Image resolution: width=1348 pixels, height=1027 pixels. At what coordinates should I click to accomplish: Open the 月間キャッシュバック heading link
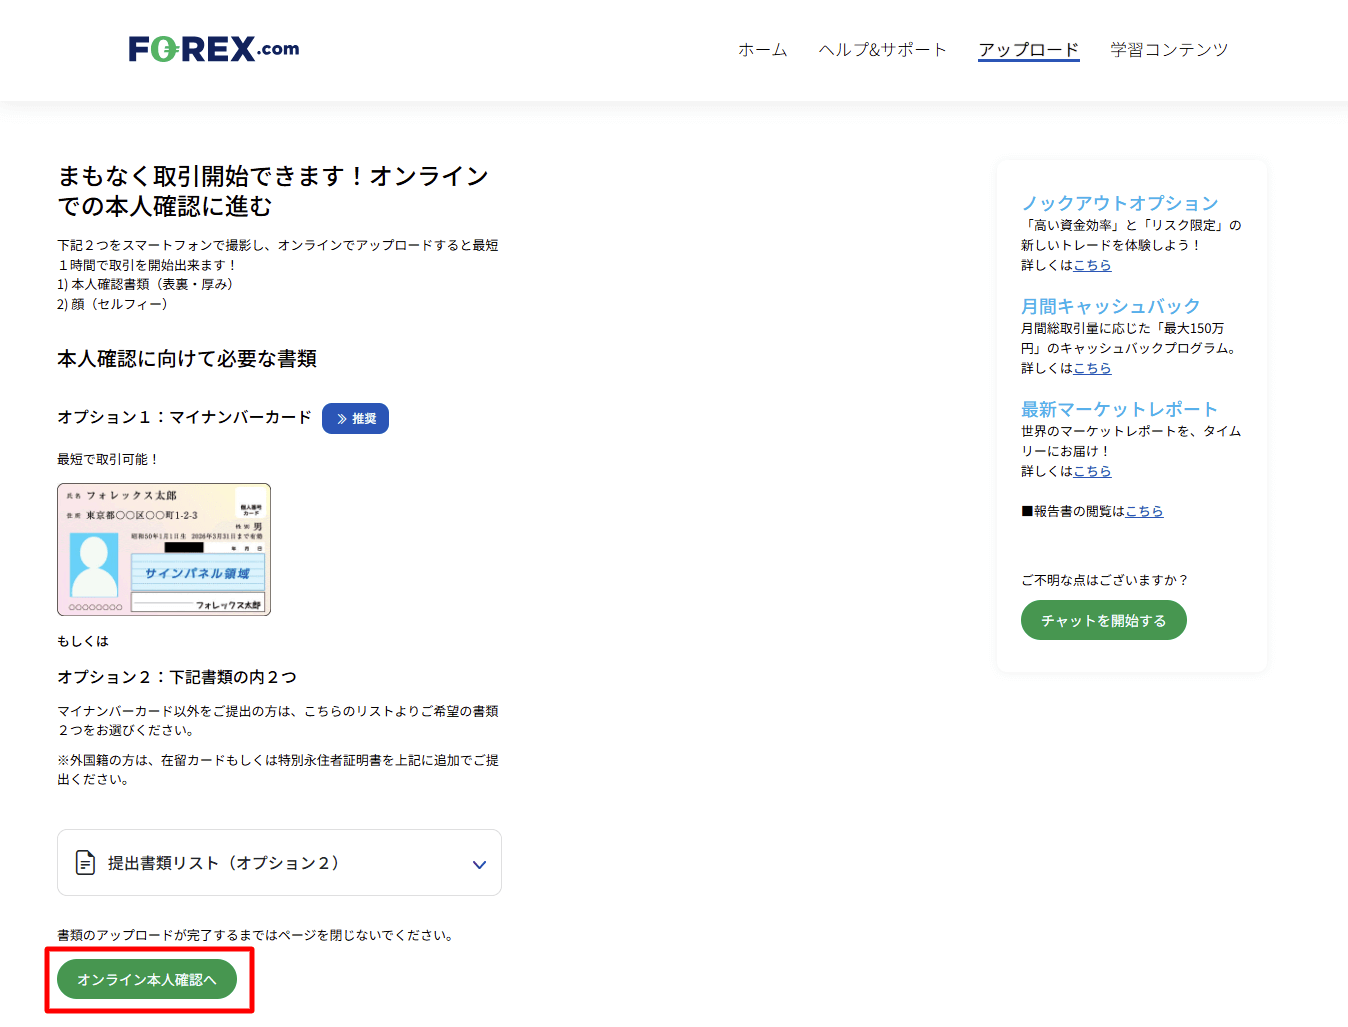click(1110, 306)
